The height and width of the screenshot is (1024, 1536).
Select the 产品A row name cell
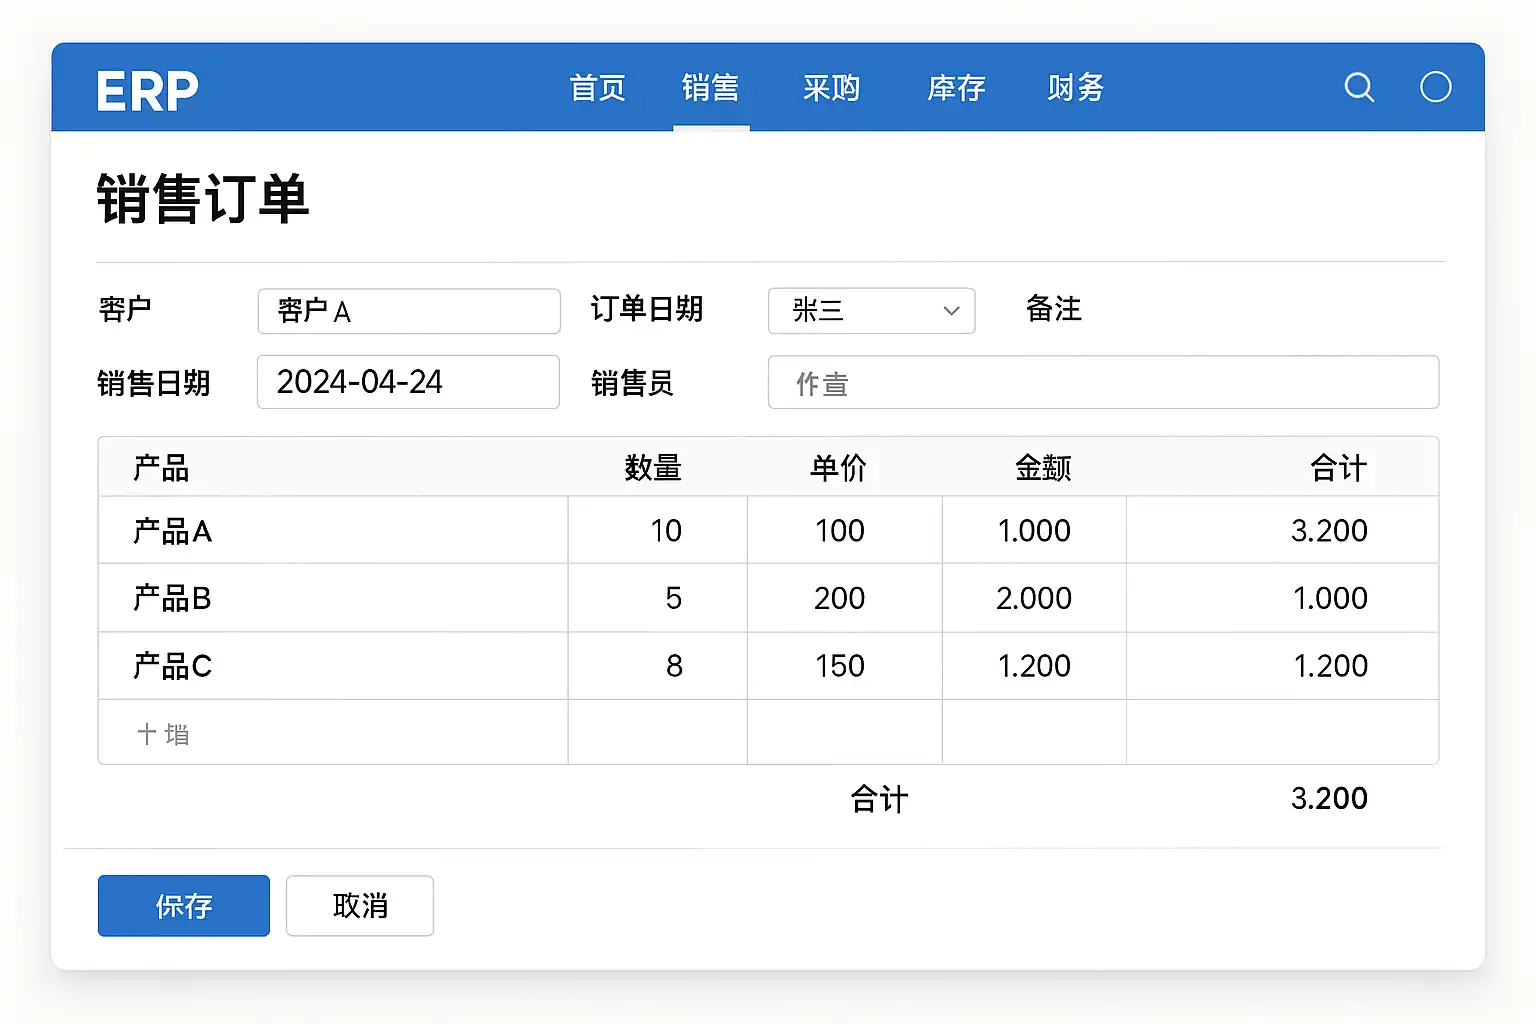coord(332,531)
